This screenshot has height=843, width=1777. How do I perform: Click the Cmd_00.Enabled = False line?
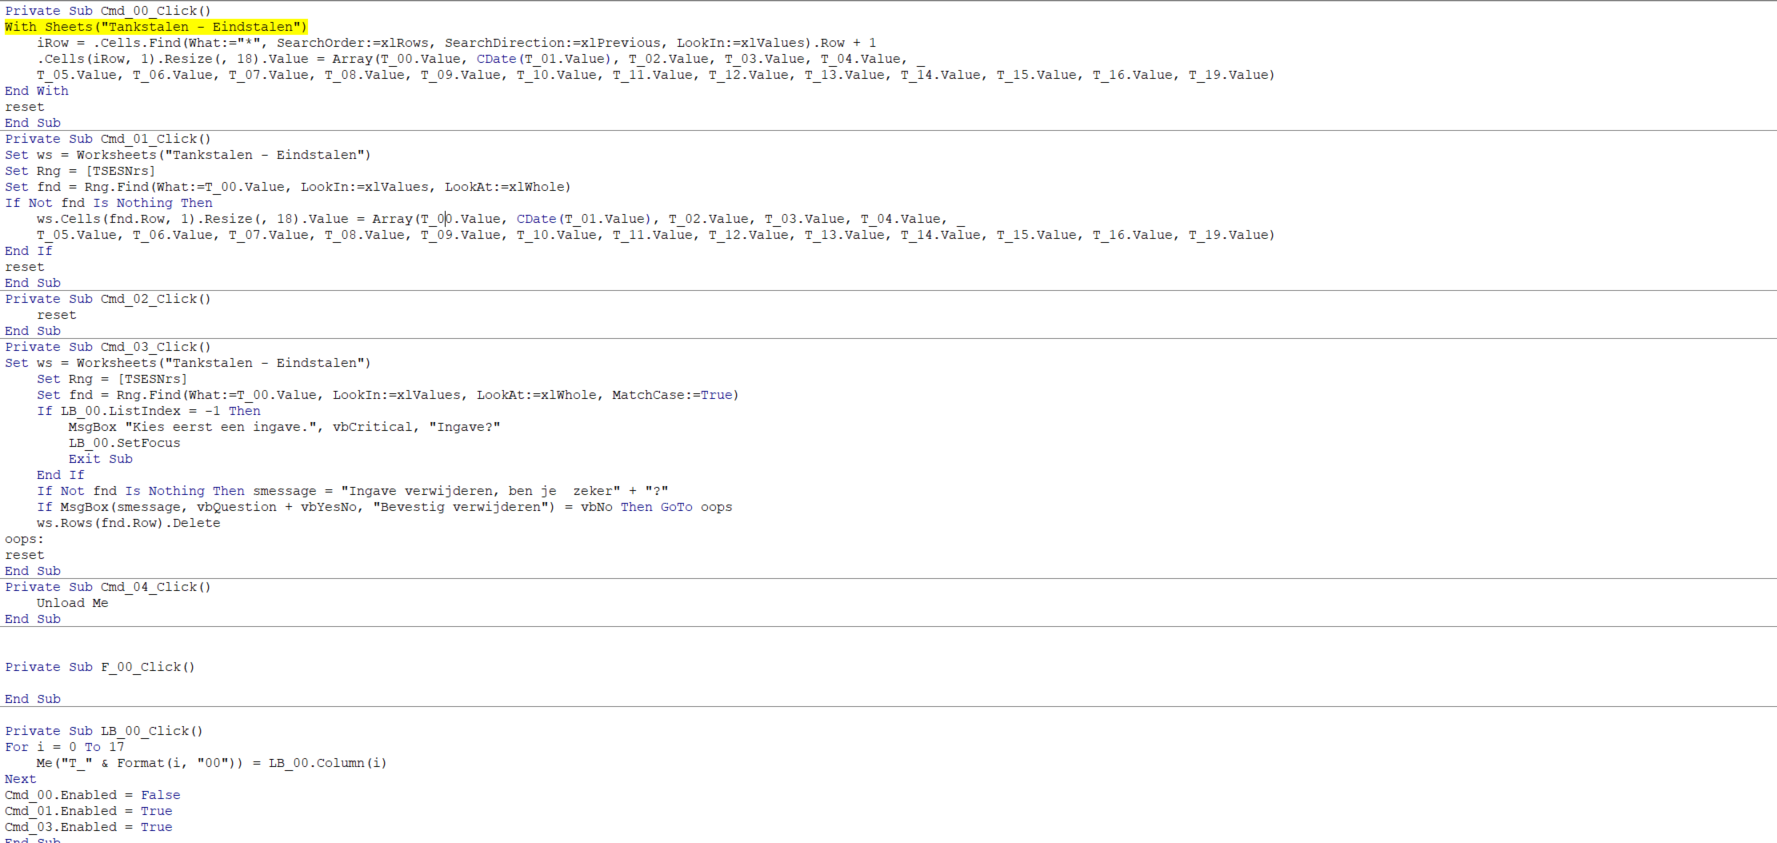coord(93,795)
